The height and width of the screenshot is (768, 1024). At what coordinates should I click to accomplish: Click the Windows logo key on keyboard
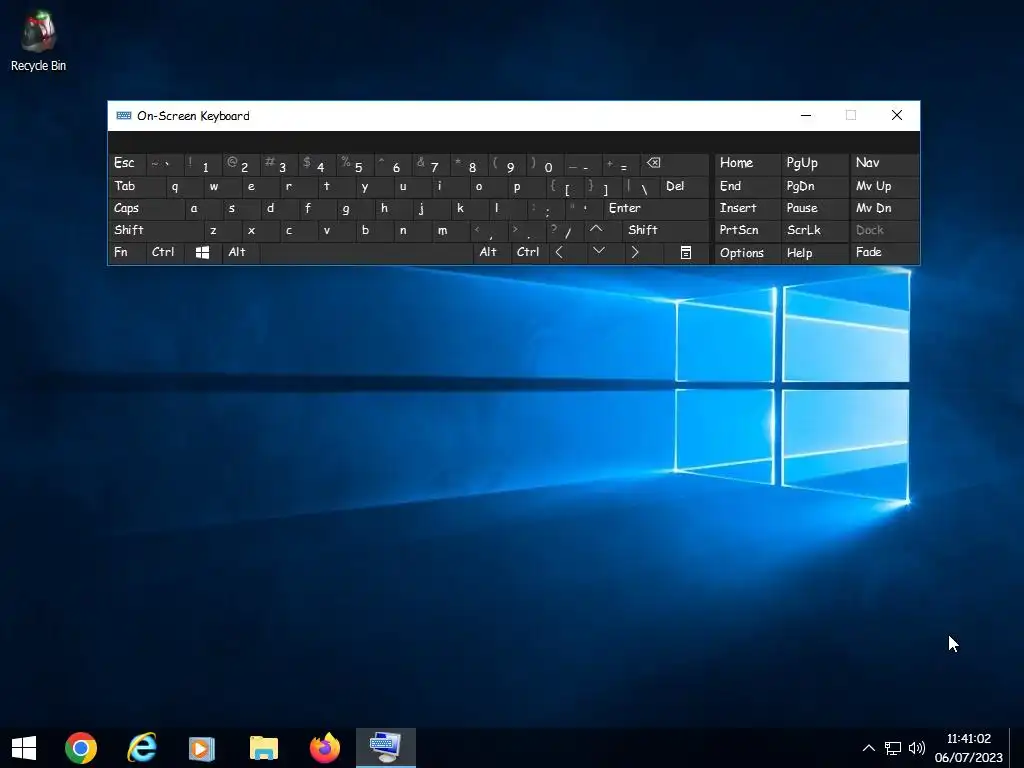(x=202, y=252)
